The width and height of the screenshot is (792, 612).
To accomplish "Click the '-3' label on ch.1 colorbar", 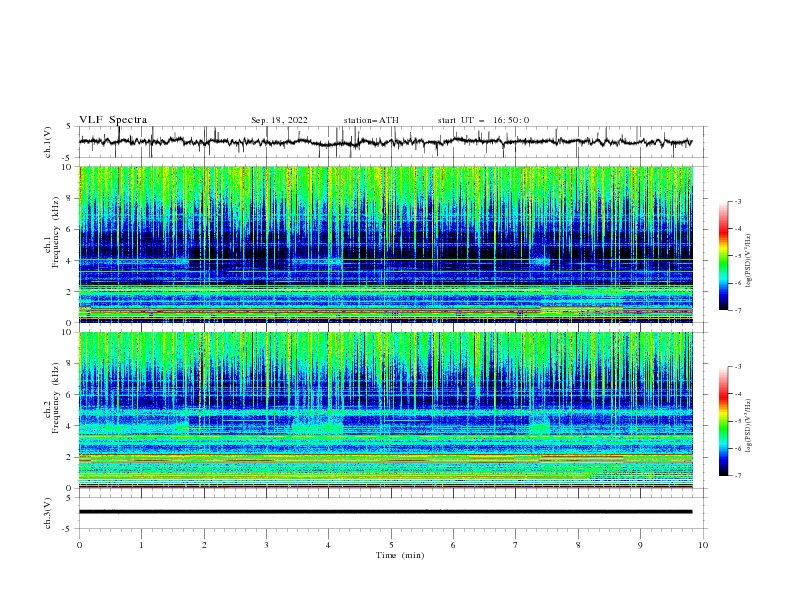I will click(x=737, y=201).
